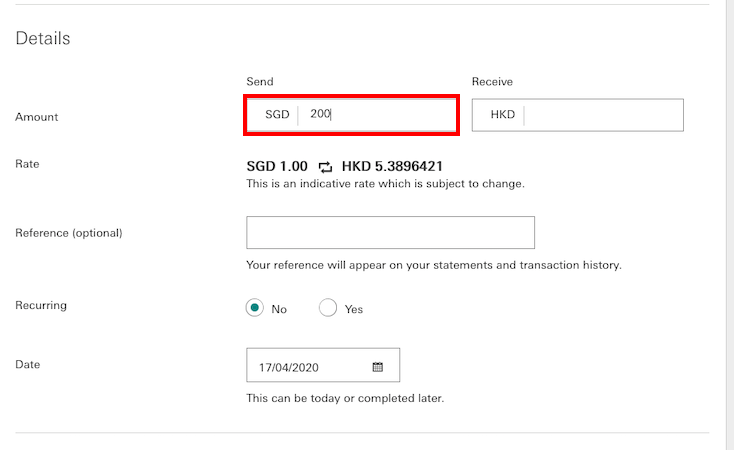Click the SGD currency label in Send
Image resolution: width=734 pixels, height=450 pixels.
click(x=277, y=114)
